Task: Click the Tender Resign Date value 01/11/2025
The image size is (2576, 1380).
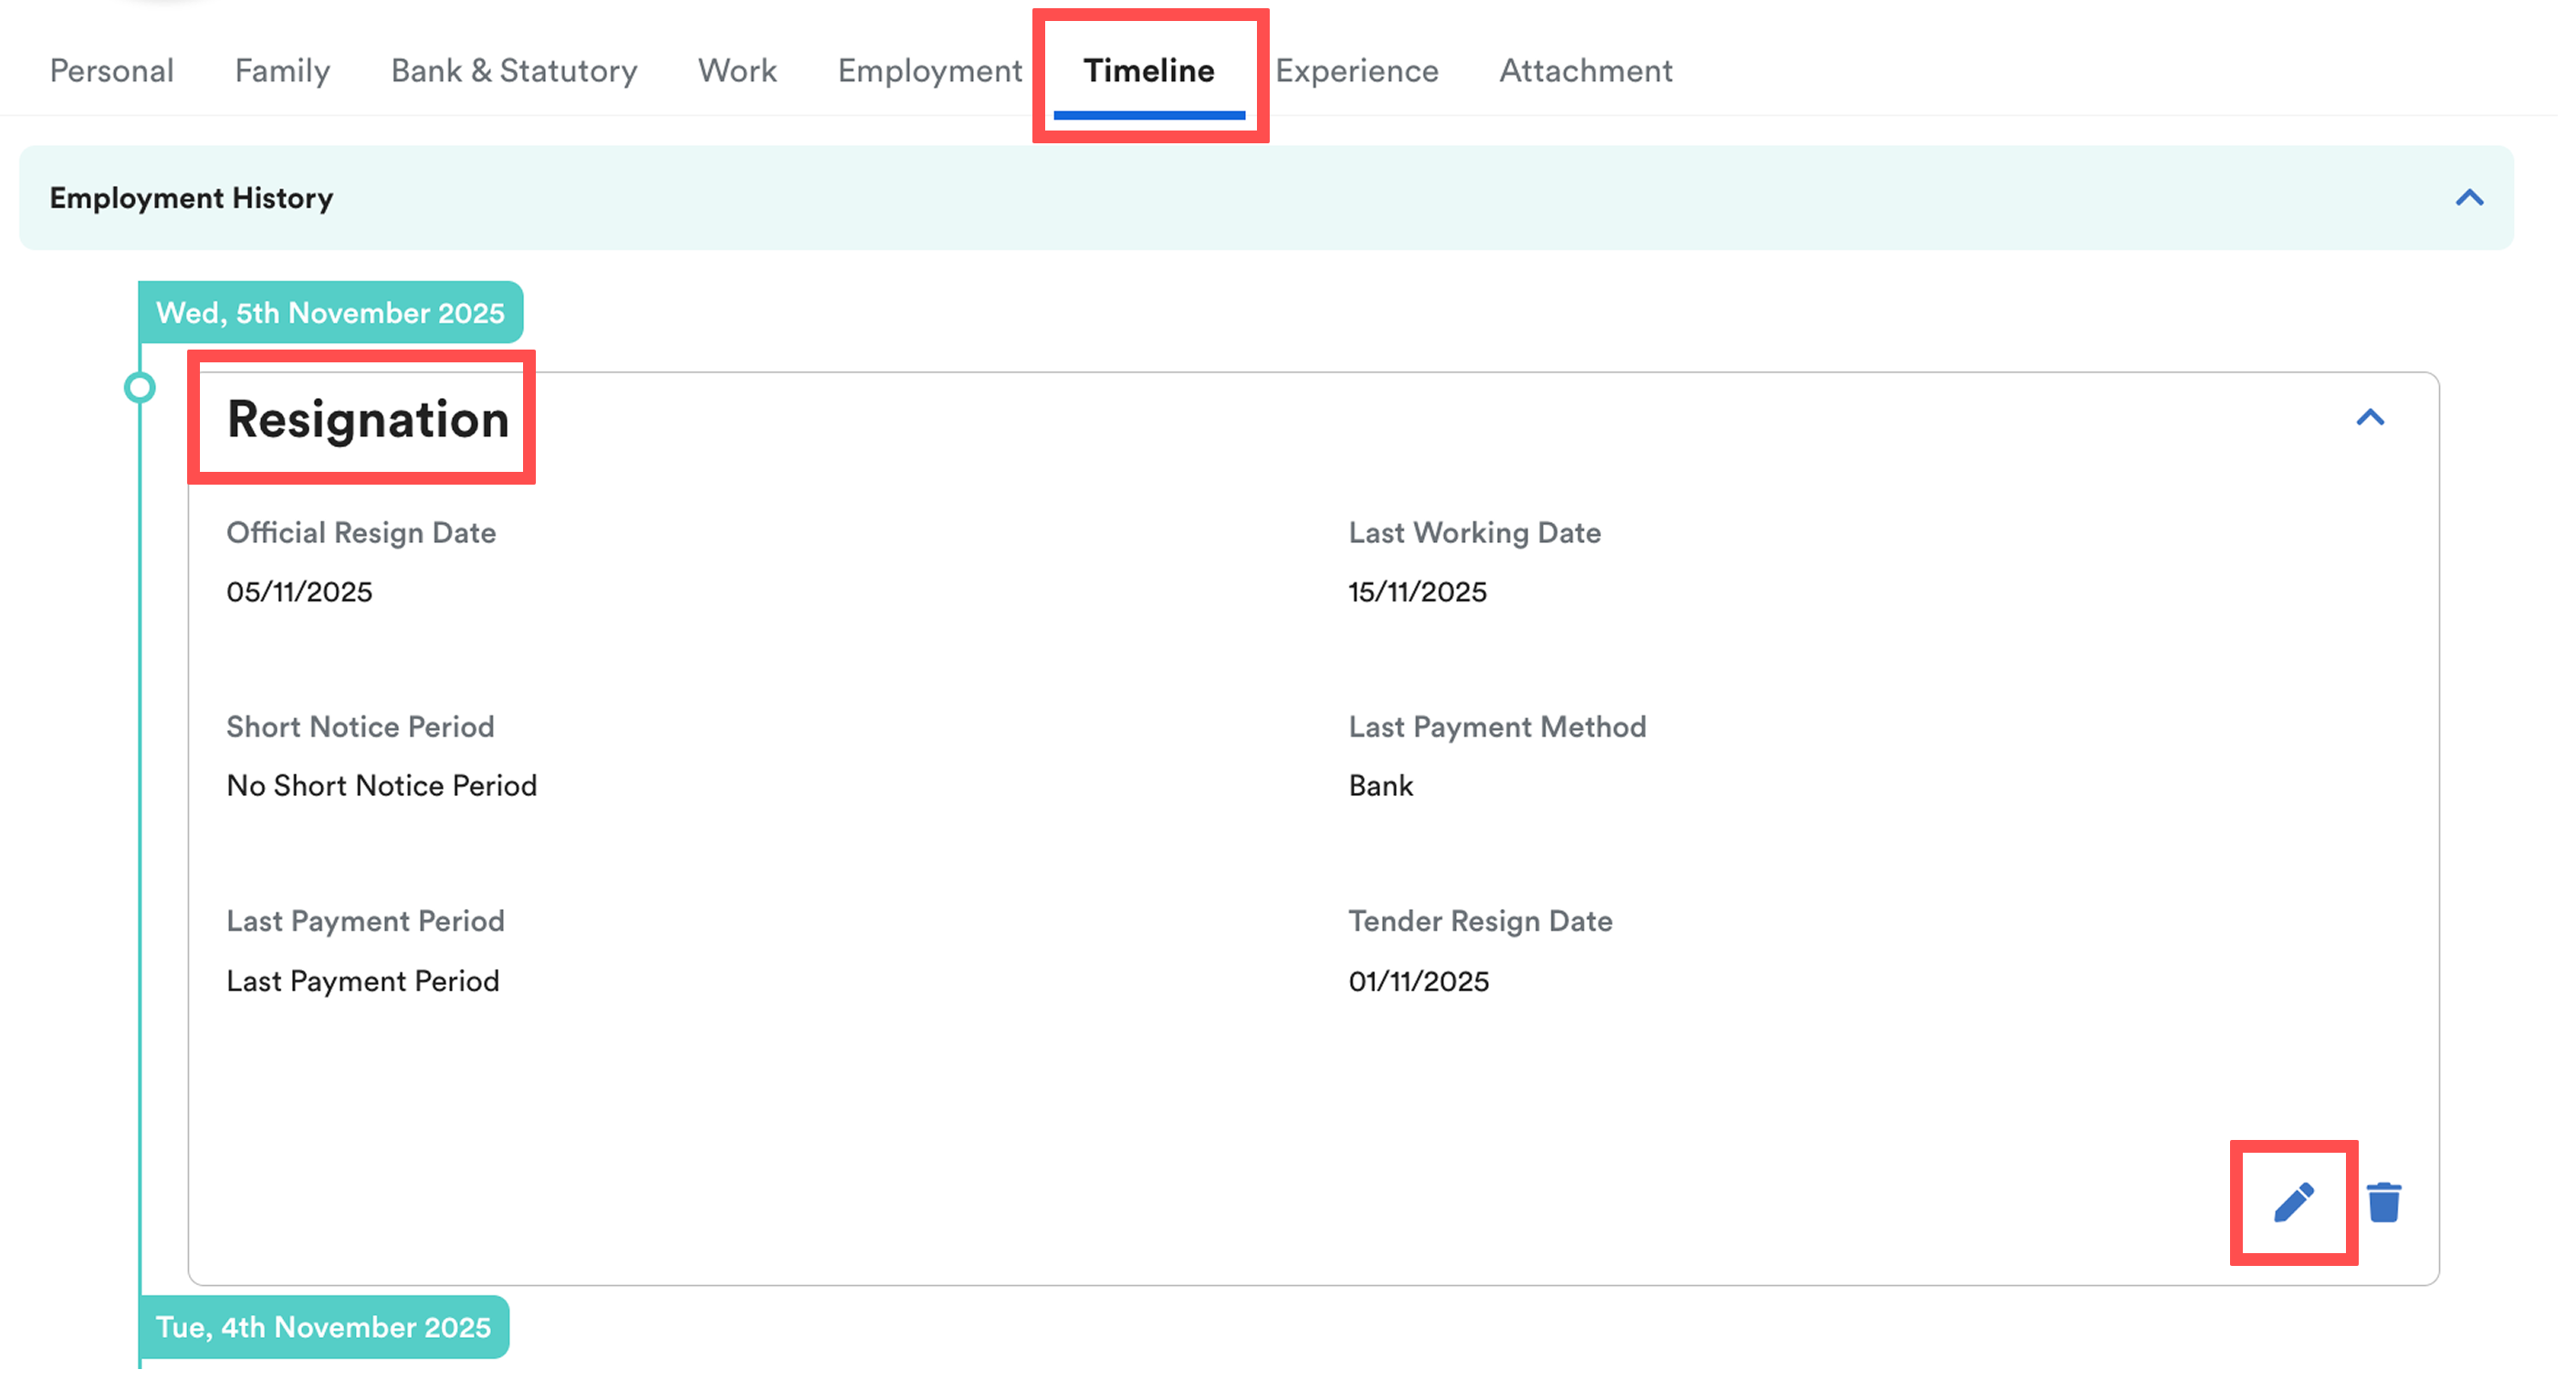Action: 1418,981
